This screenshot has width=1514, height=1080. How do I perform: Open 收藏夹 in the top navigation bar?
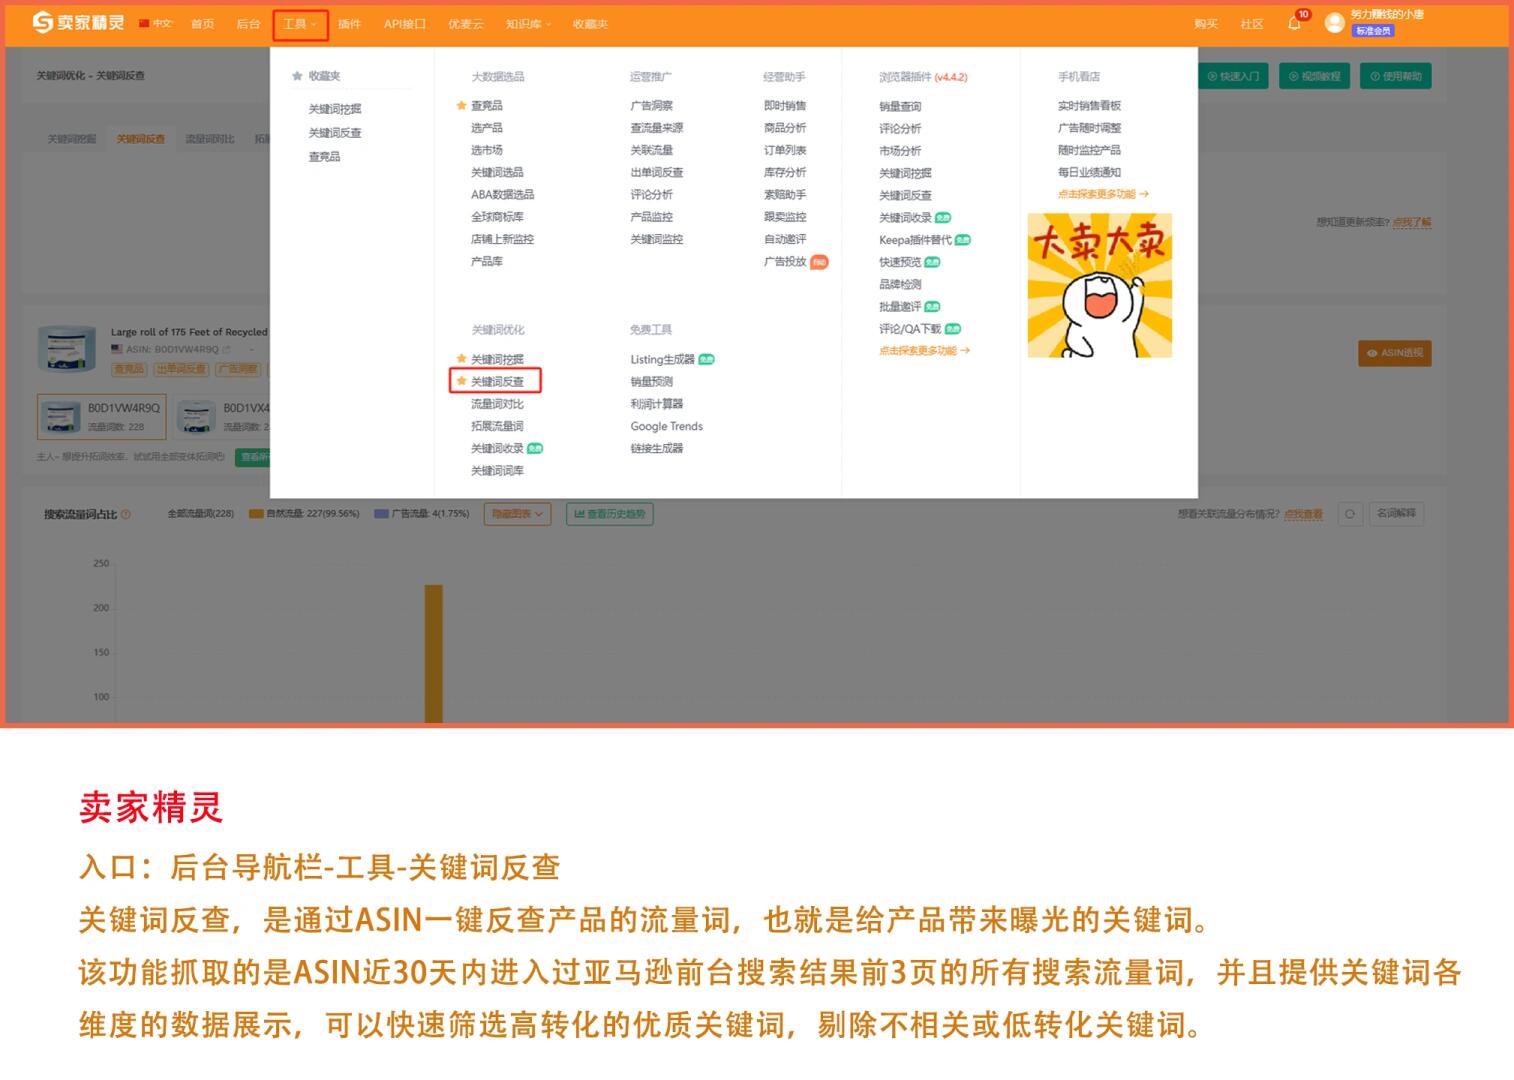click(590, 24)
